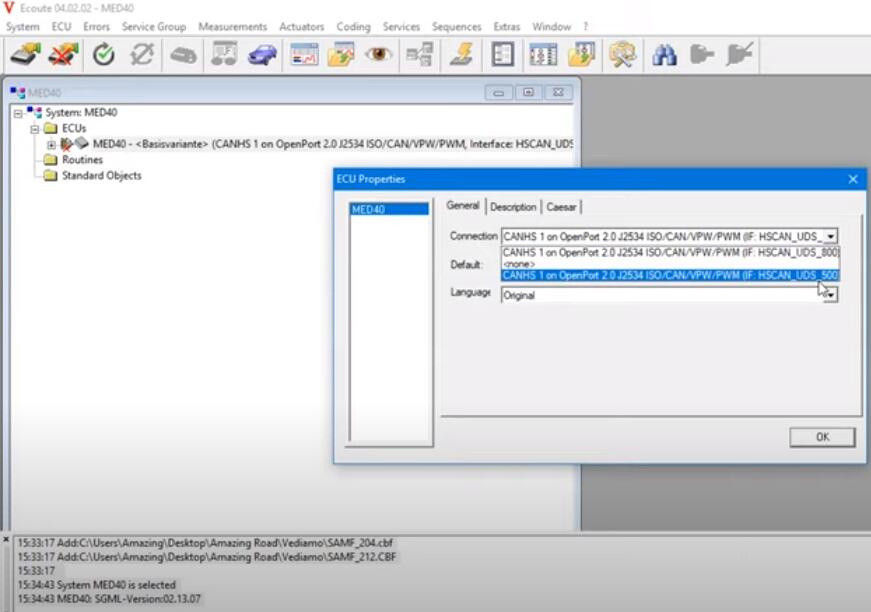Click the binoculars search toolbar icon
Image resolution: width=871 pixels, height=612 pixels.
pos(664,56)
